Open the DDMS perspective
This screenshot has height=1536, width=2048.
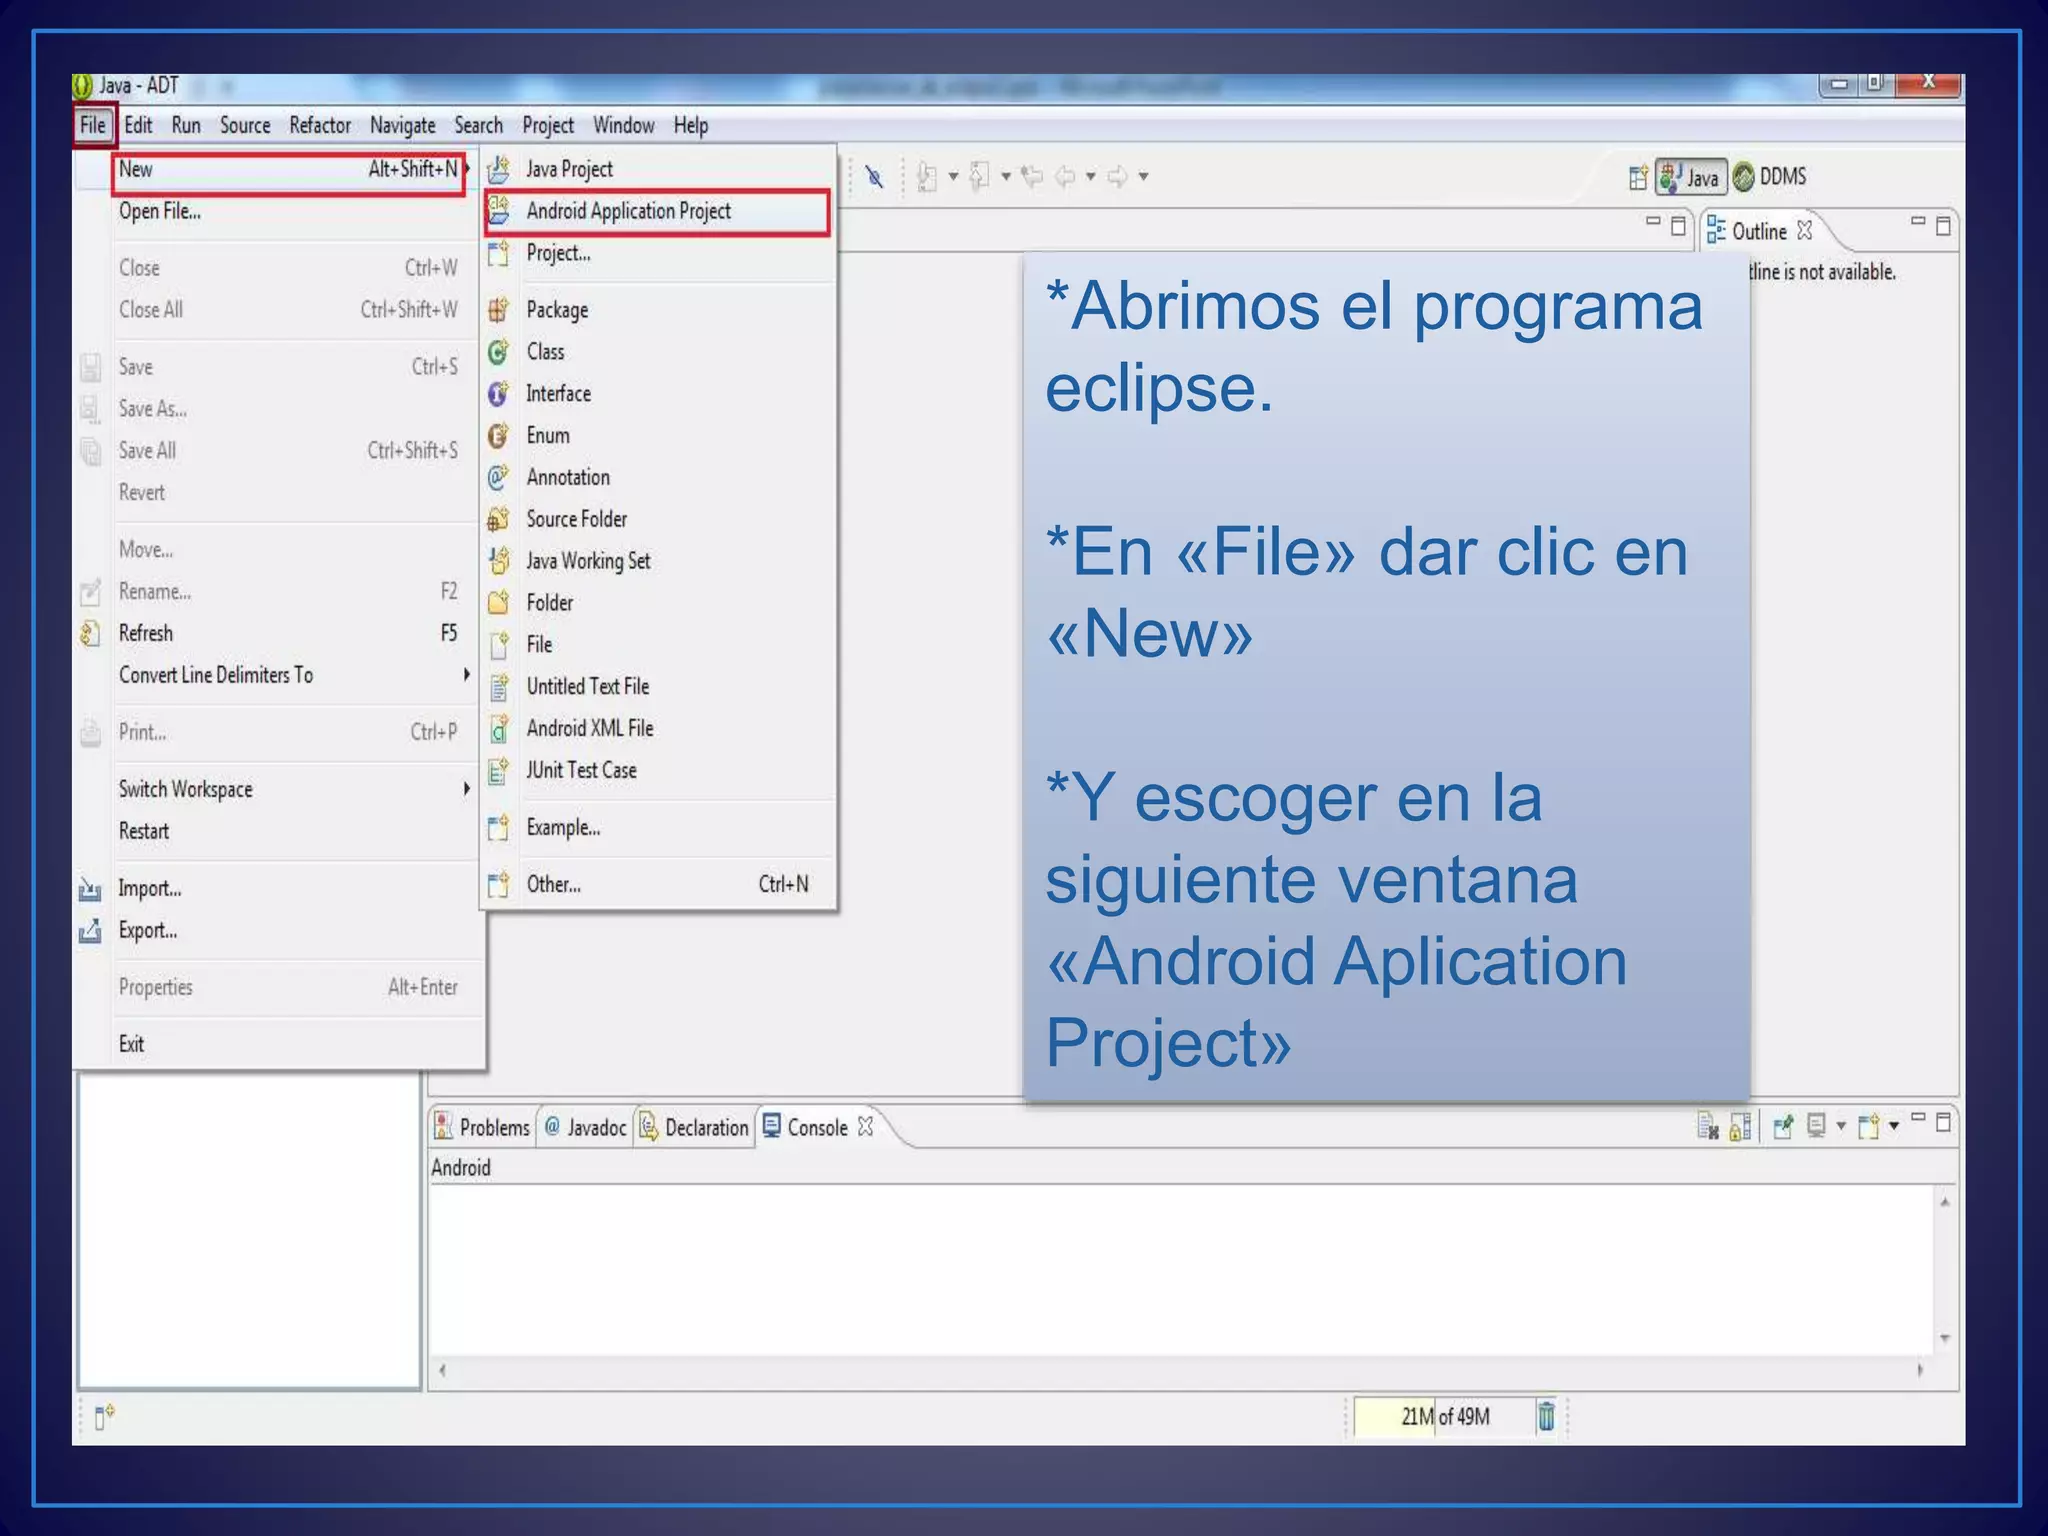pos(1770,177)
